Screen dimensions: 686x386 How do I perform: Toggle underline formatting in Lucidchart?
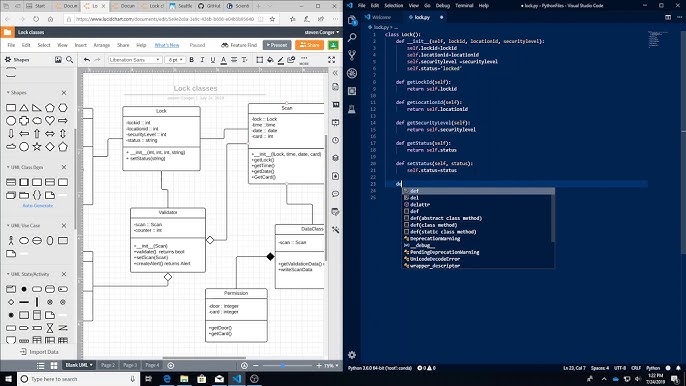pyautogui.click(x=213, y=60)
